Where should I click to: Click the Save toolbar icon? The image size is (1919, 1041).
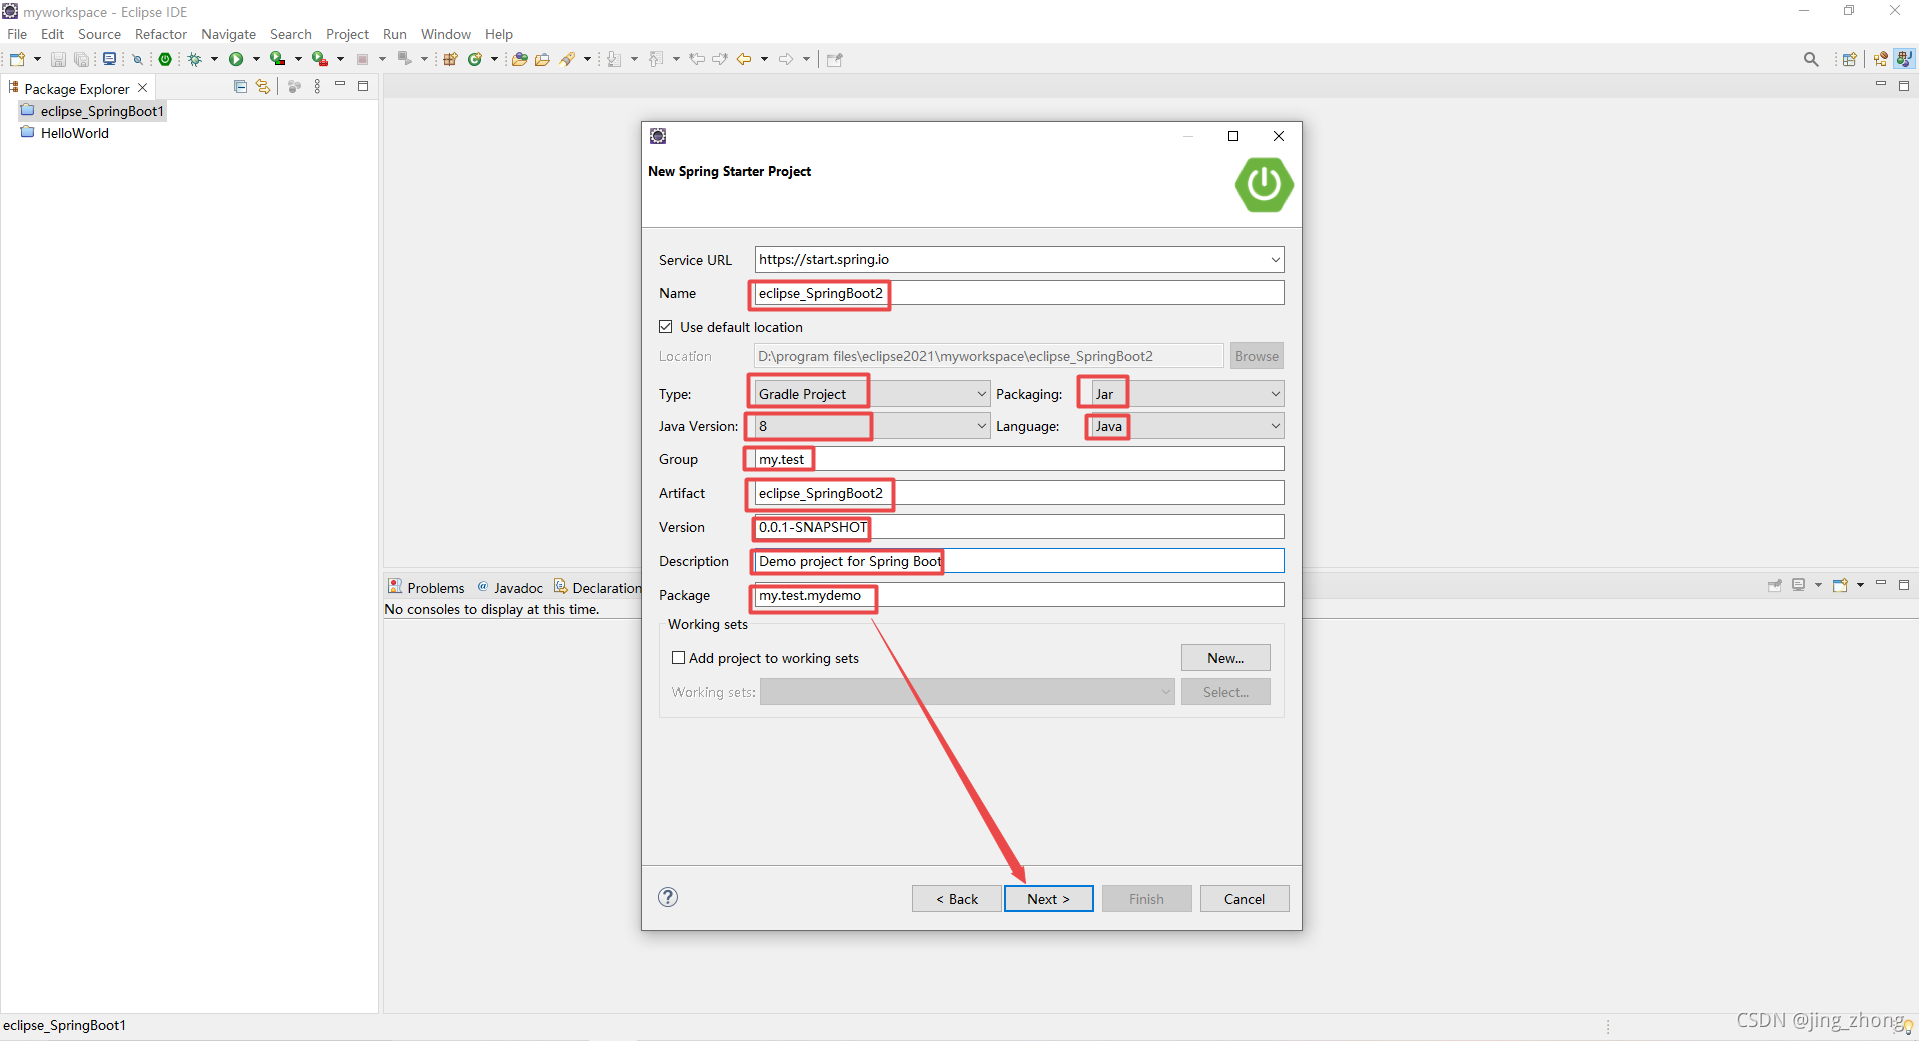[x=58, y=59]
